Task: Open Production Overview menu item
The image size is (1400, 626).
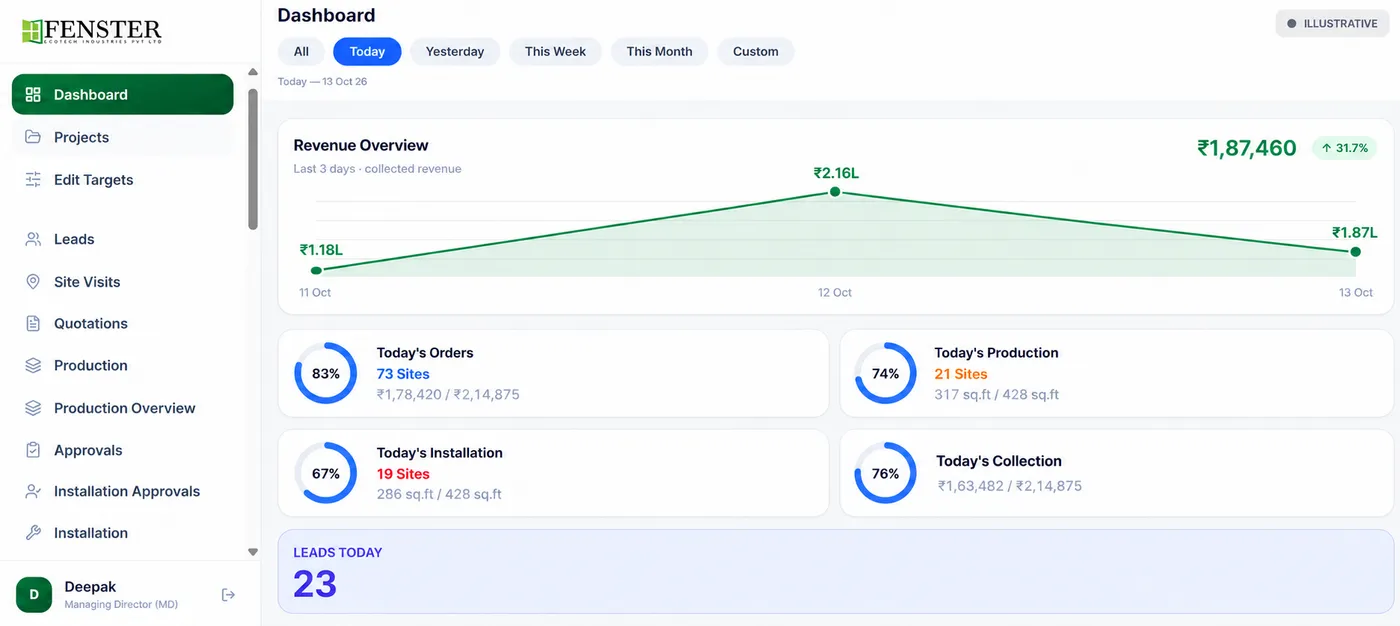Action: tap(122, 408)
